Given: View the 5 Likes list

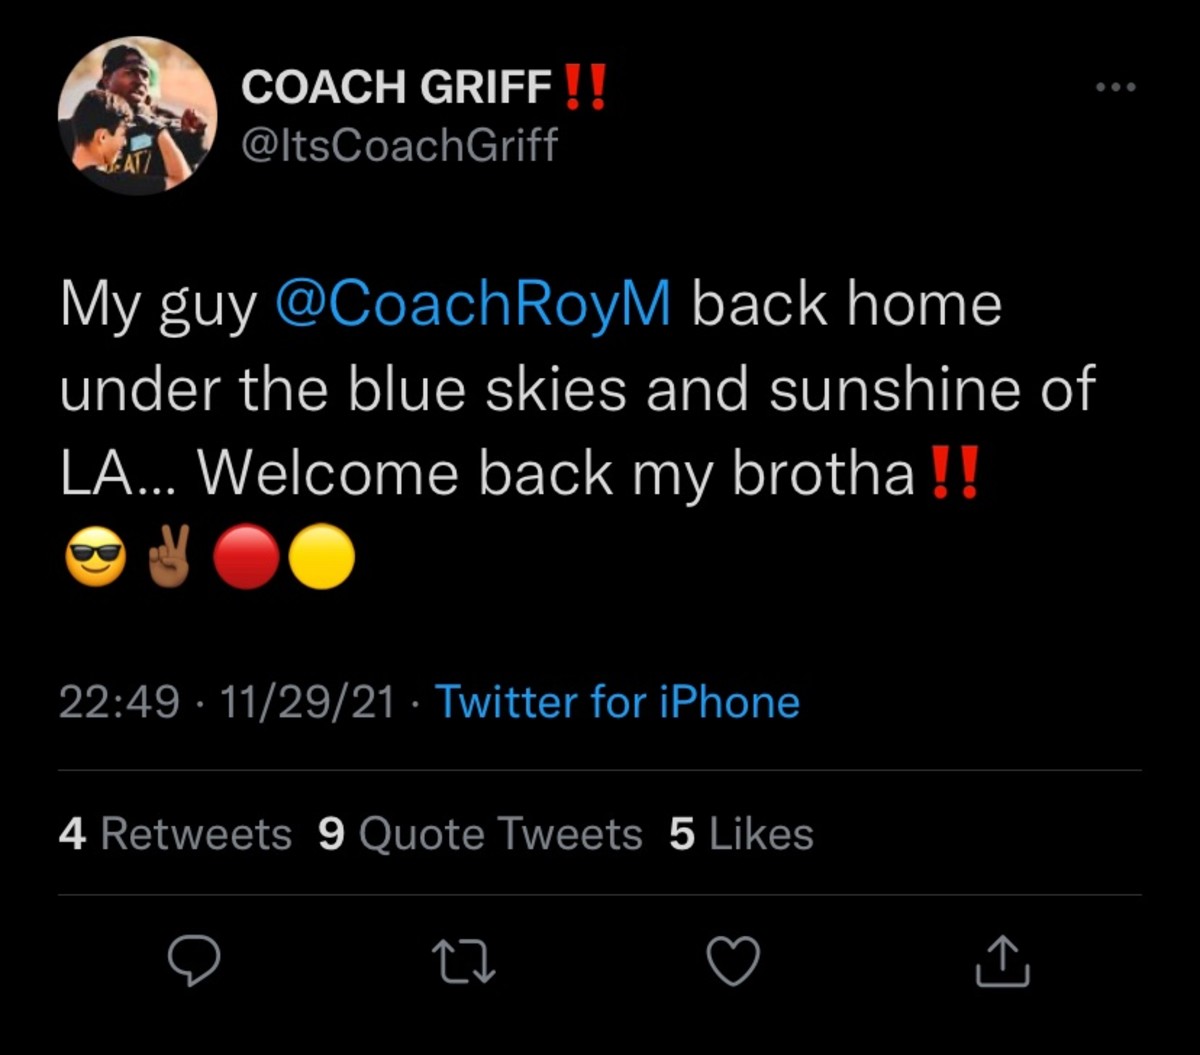Looking at the screenshot, I should click(x=741, y=833).
